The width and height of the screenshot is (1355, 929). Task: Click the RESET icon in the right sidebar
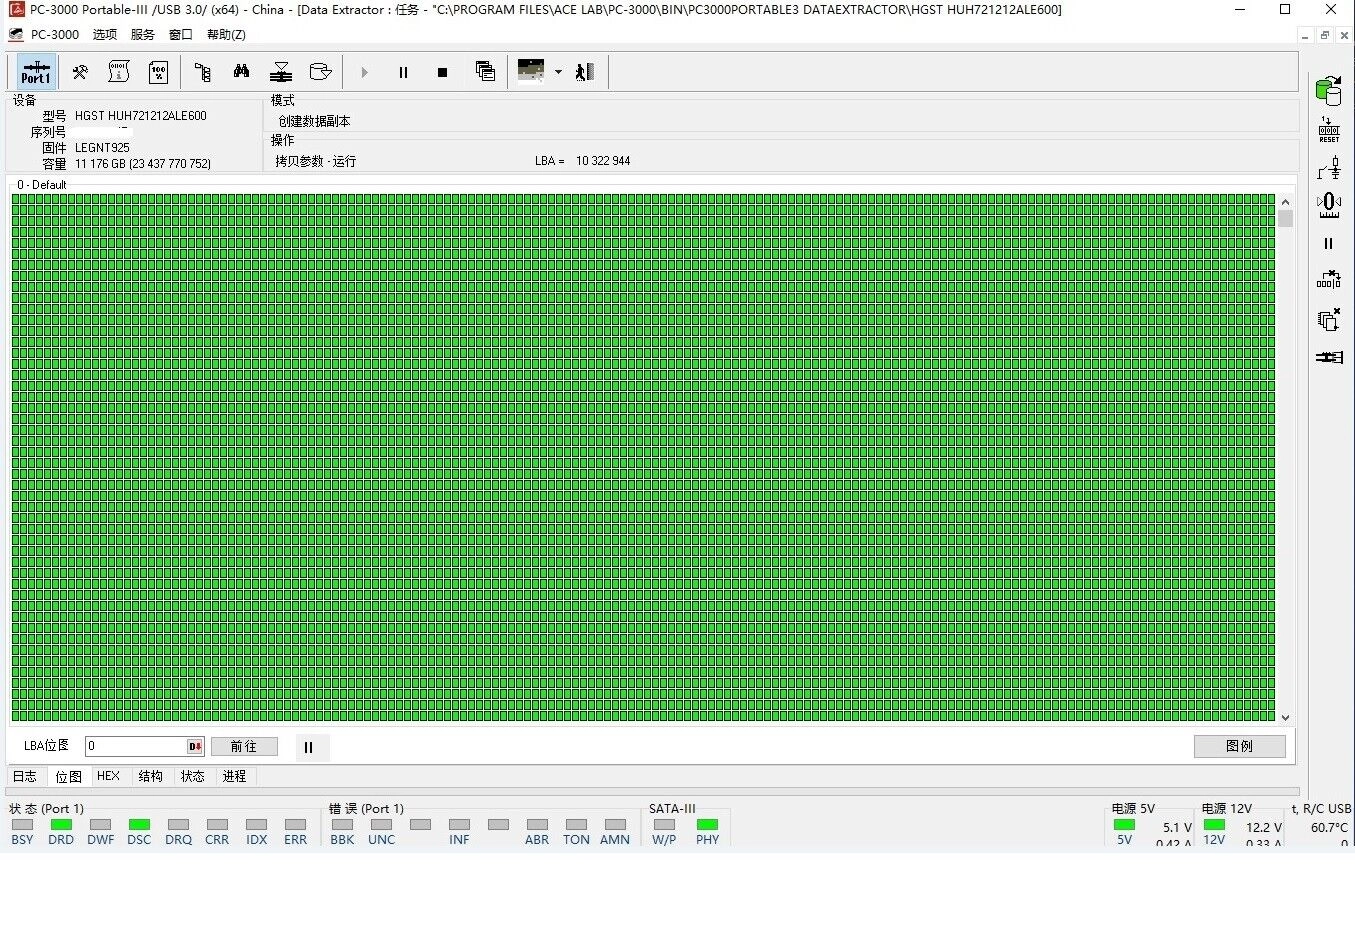1329,130
